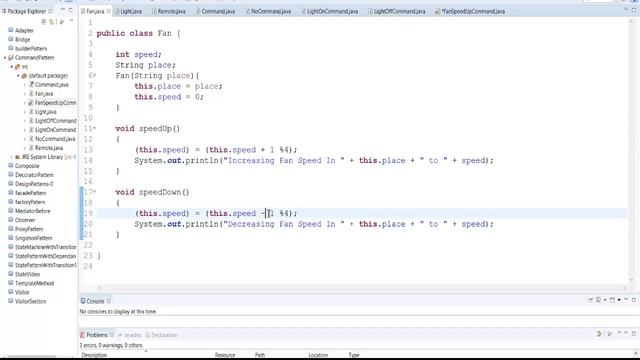Click the Observer project icon
The width and height of the screenshot is (640, 360).
tap(11, 220)
